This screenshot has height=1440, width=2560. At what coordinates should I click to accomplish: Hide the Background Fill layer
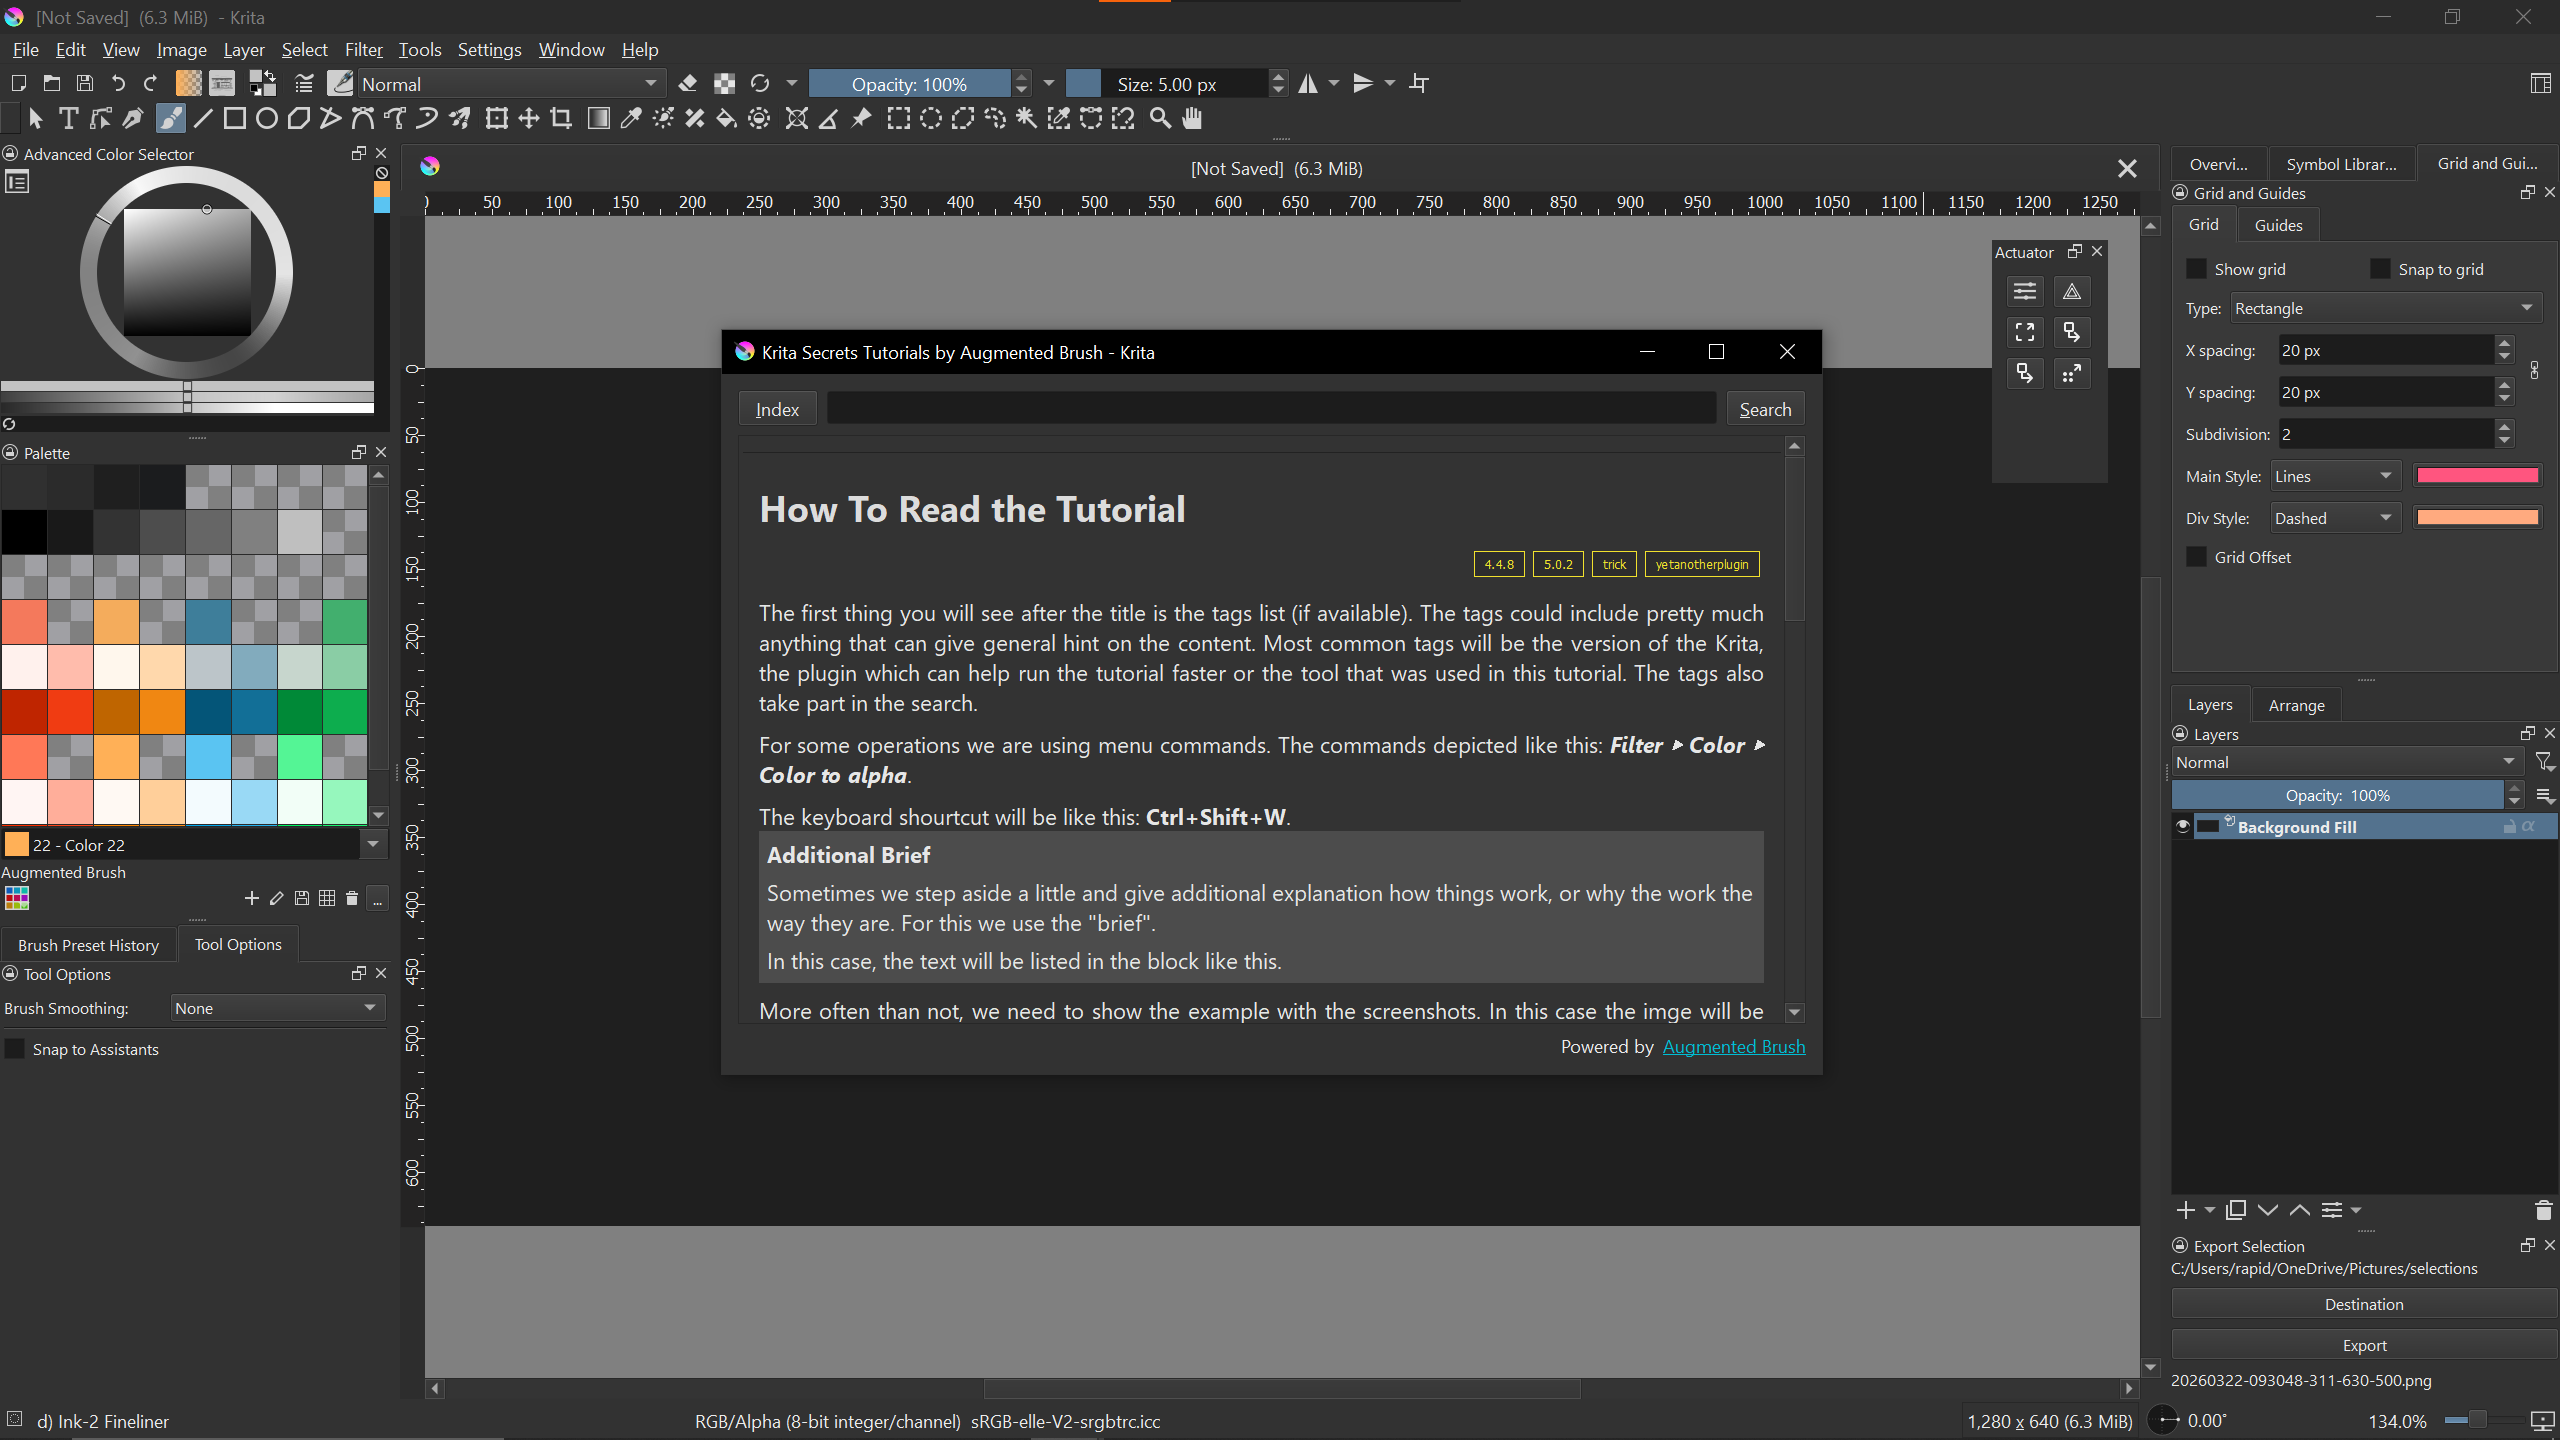pos(2183,827)
